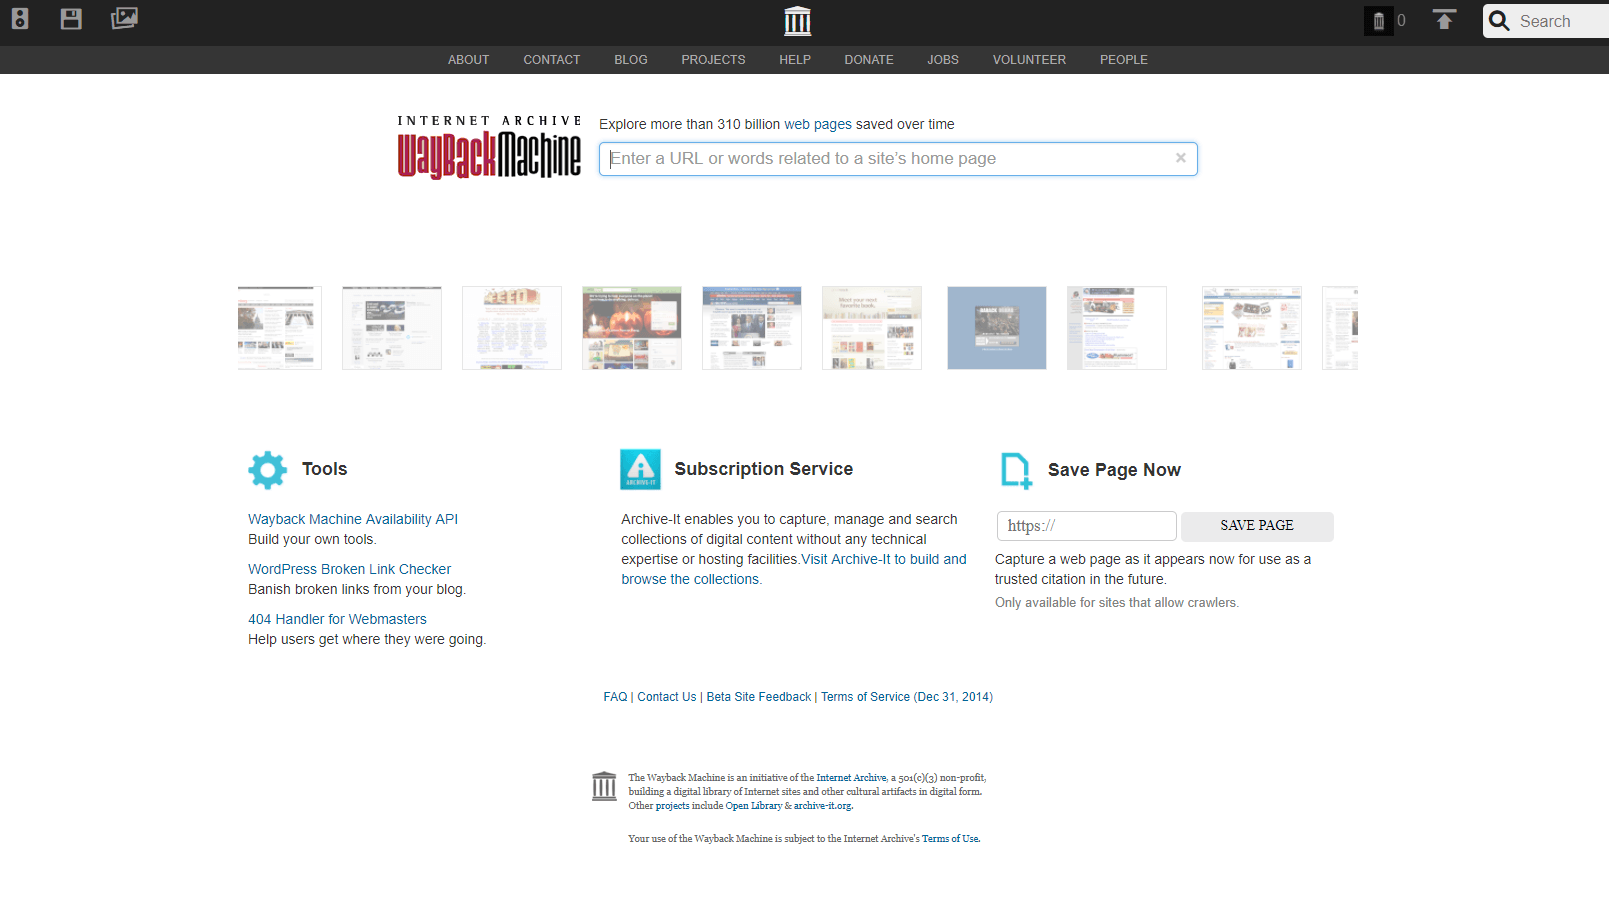Click the floppy disk software icon

point(71,19)
